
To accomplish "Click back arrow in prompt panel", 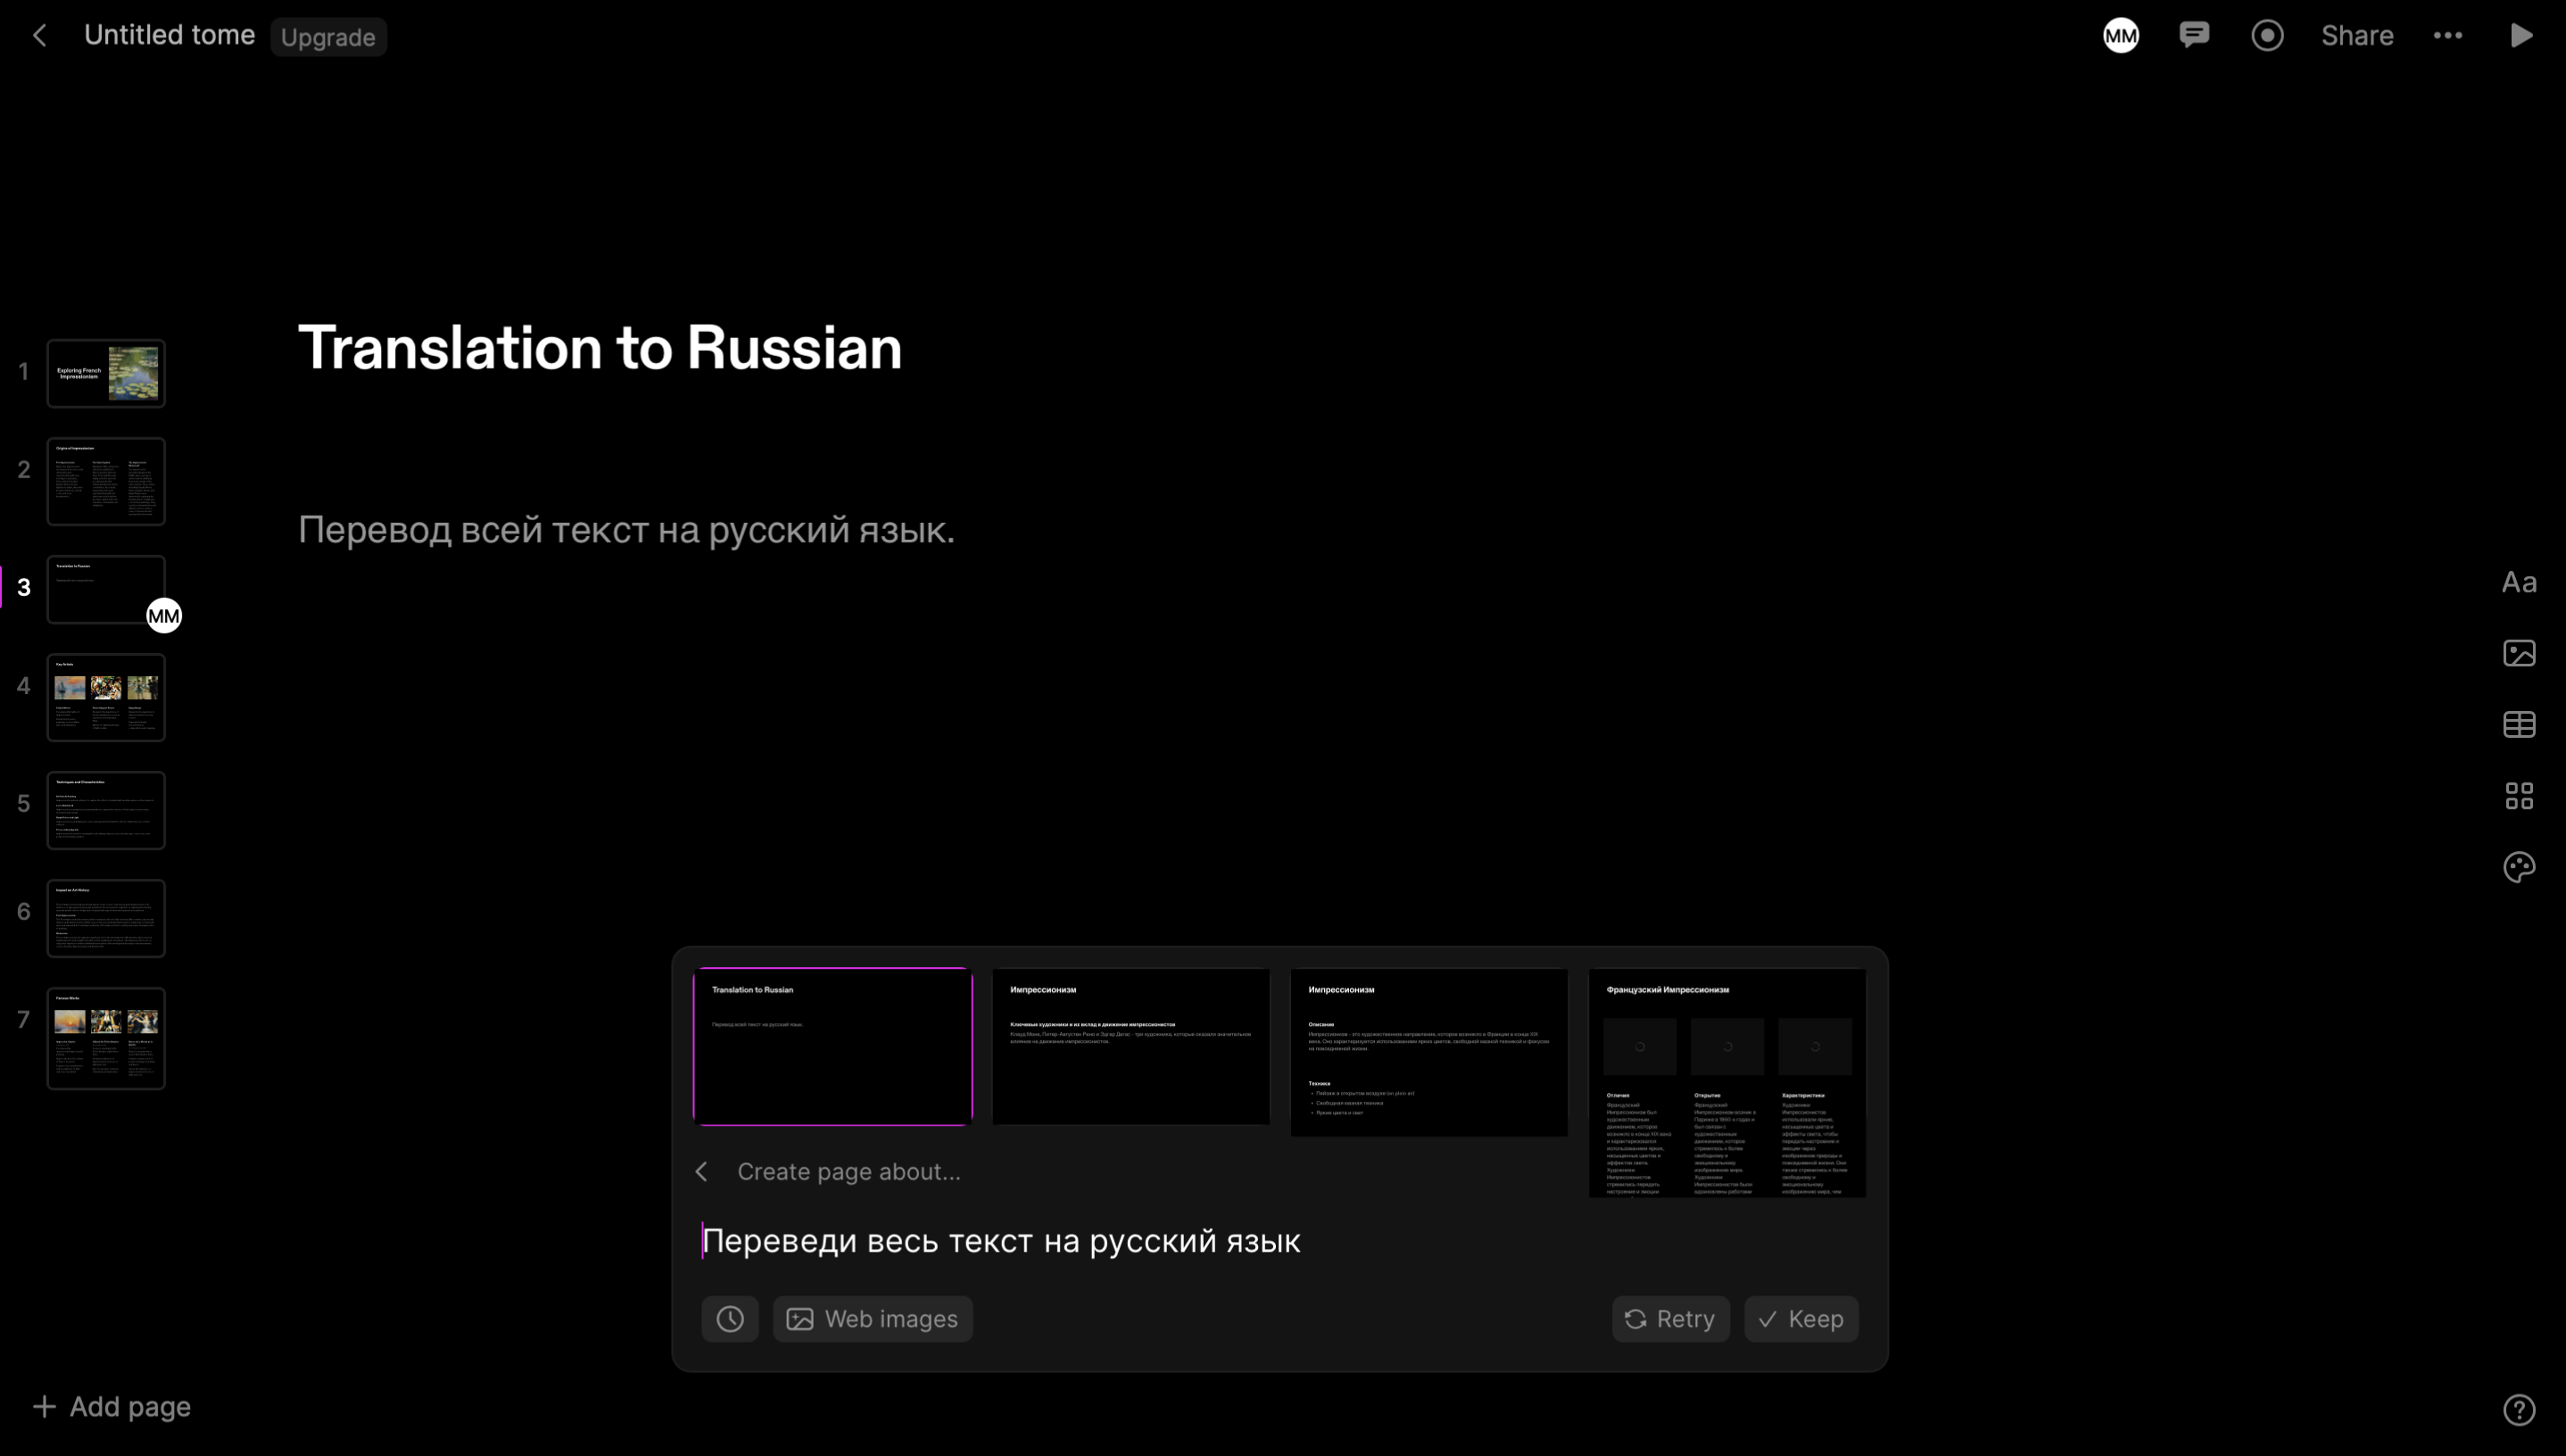I will (703, 1171).
